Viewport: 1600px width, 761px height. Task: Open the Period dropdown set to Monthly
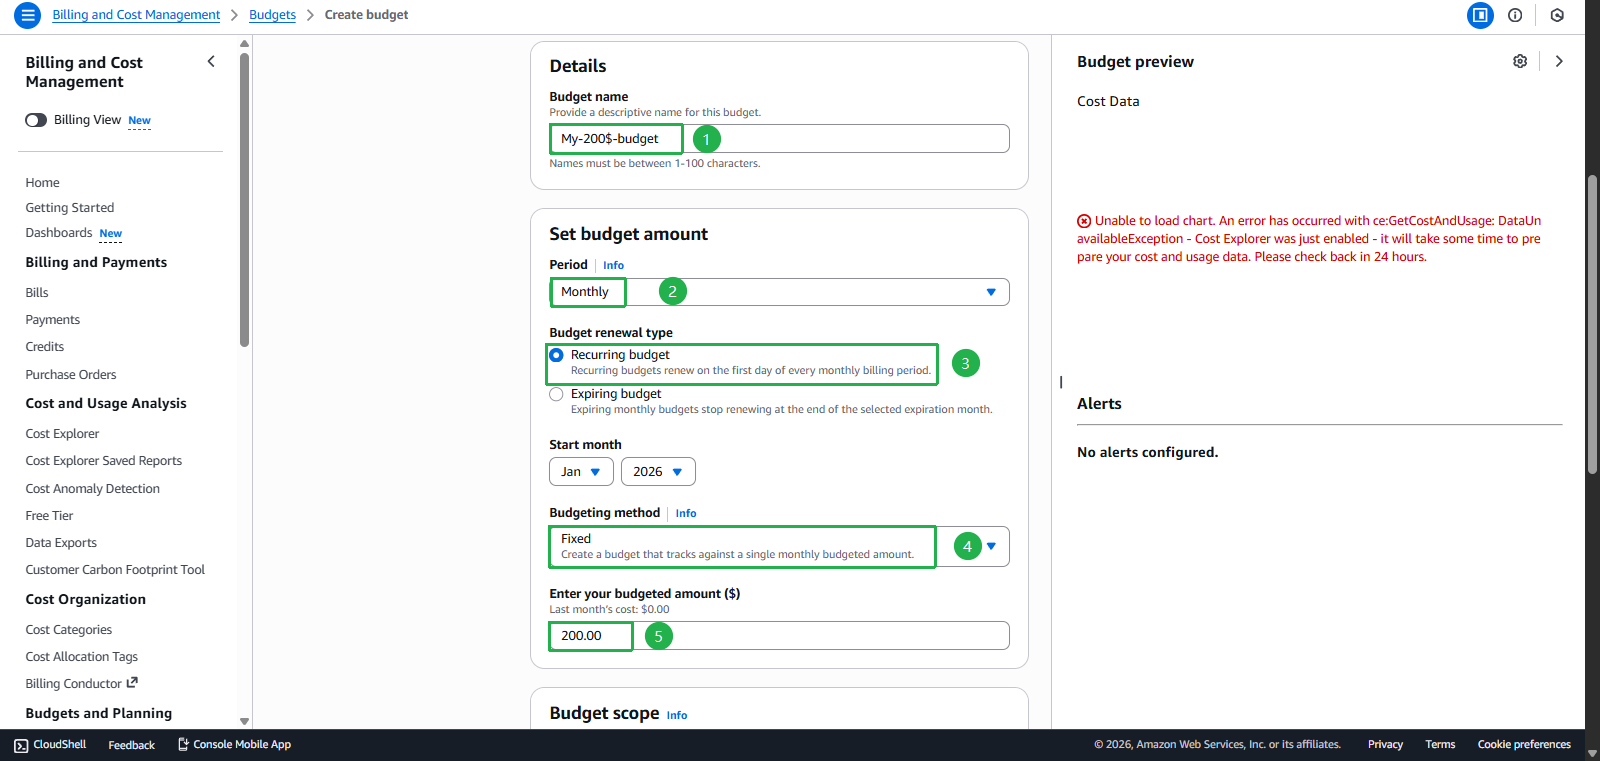[778, 292]
